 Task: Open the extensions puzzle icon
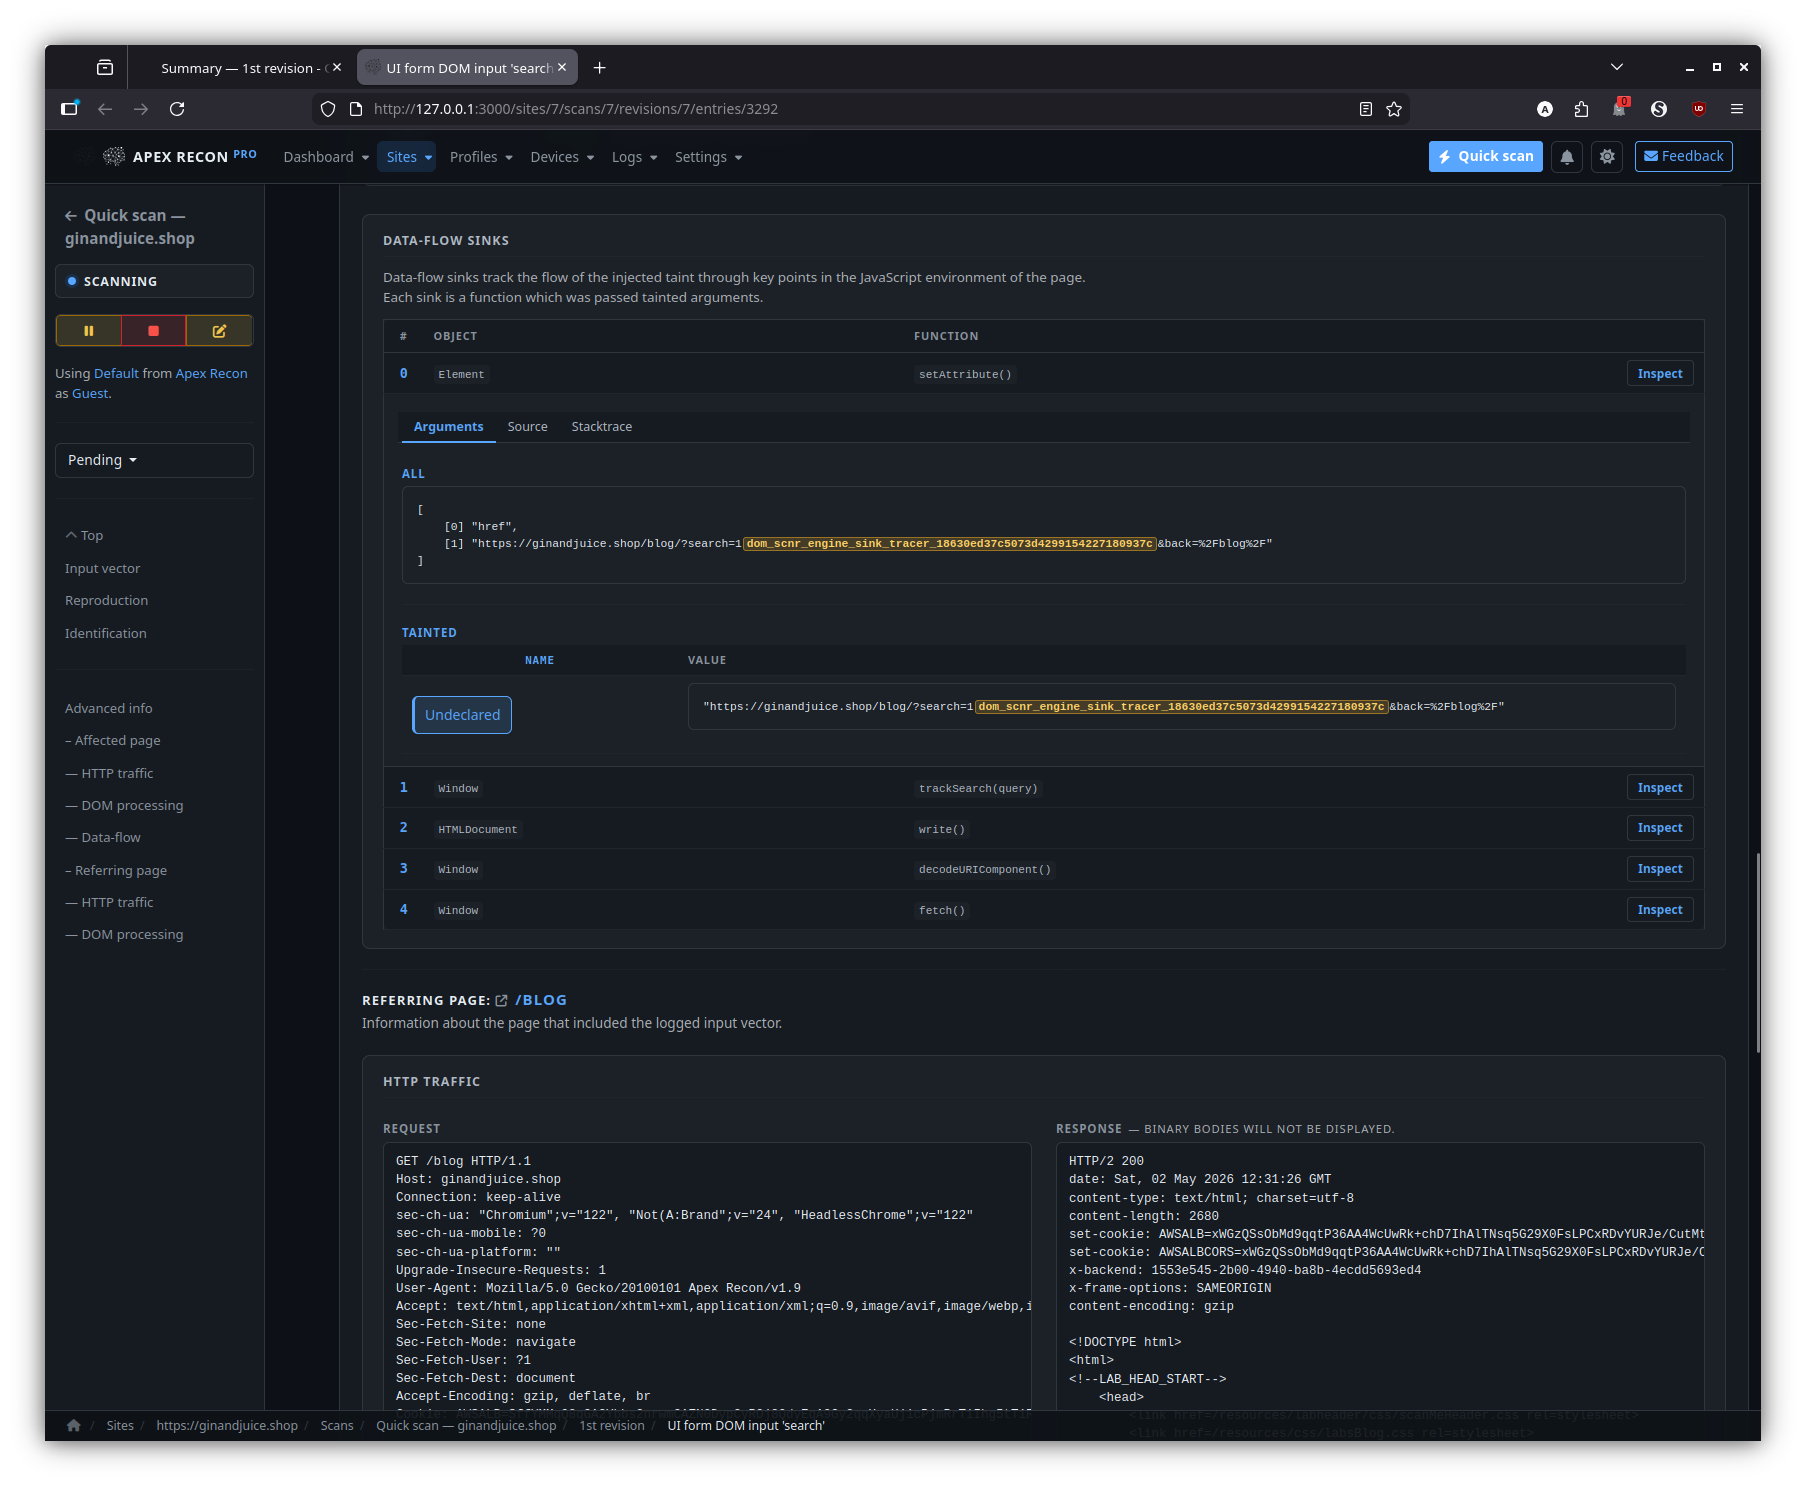coord(1581,109)
